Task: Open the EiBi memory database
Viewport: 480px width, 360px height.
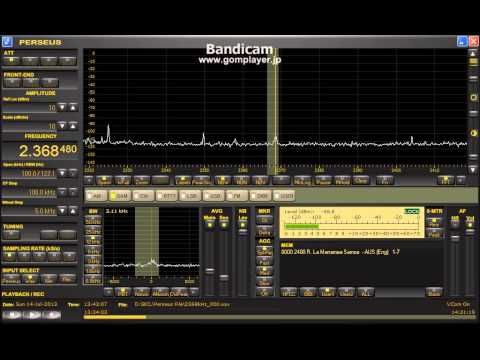Action: click(x=308, y=292)
